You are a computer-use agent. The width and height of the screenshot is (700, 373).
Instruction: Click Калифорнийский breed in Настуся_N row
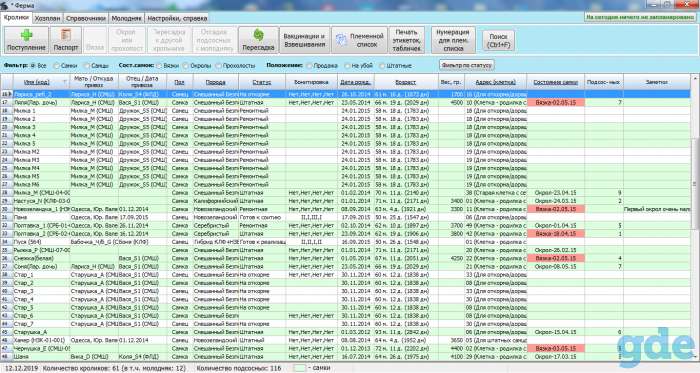click(x=216, y=201)
